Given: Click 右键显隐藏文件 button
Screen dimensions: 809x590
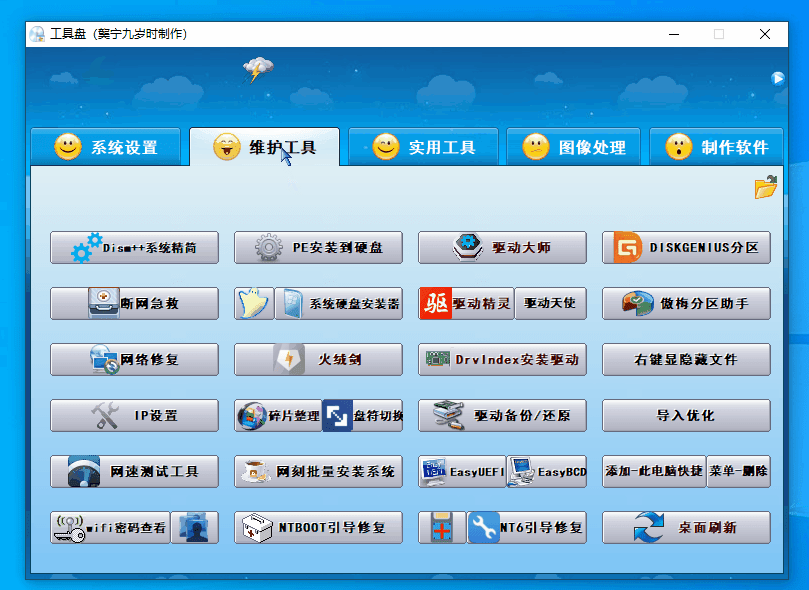Looking at the screenshot, I should 686,360.
